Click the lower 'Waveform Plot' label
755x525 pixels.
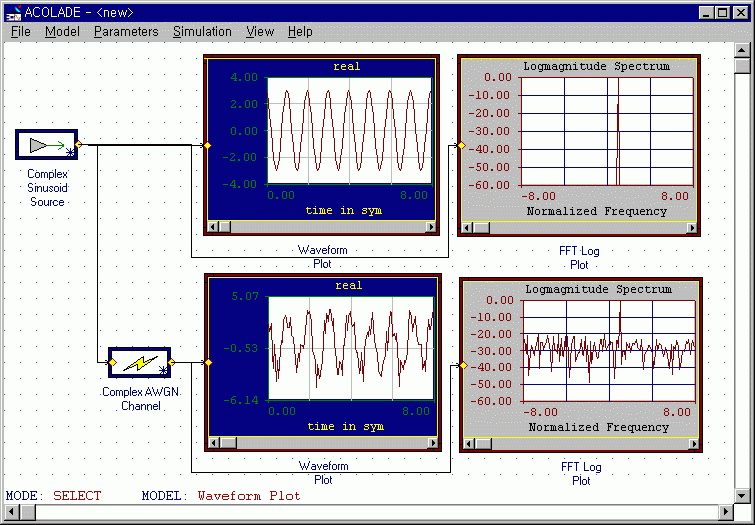323,472
